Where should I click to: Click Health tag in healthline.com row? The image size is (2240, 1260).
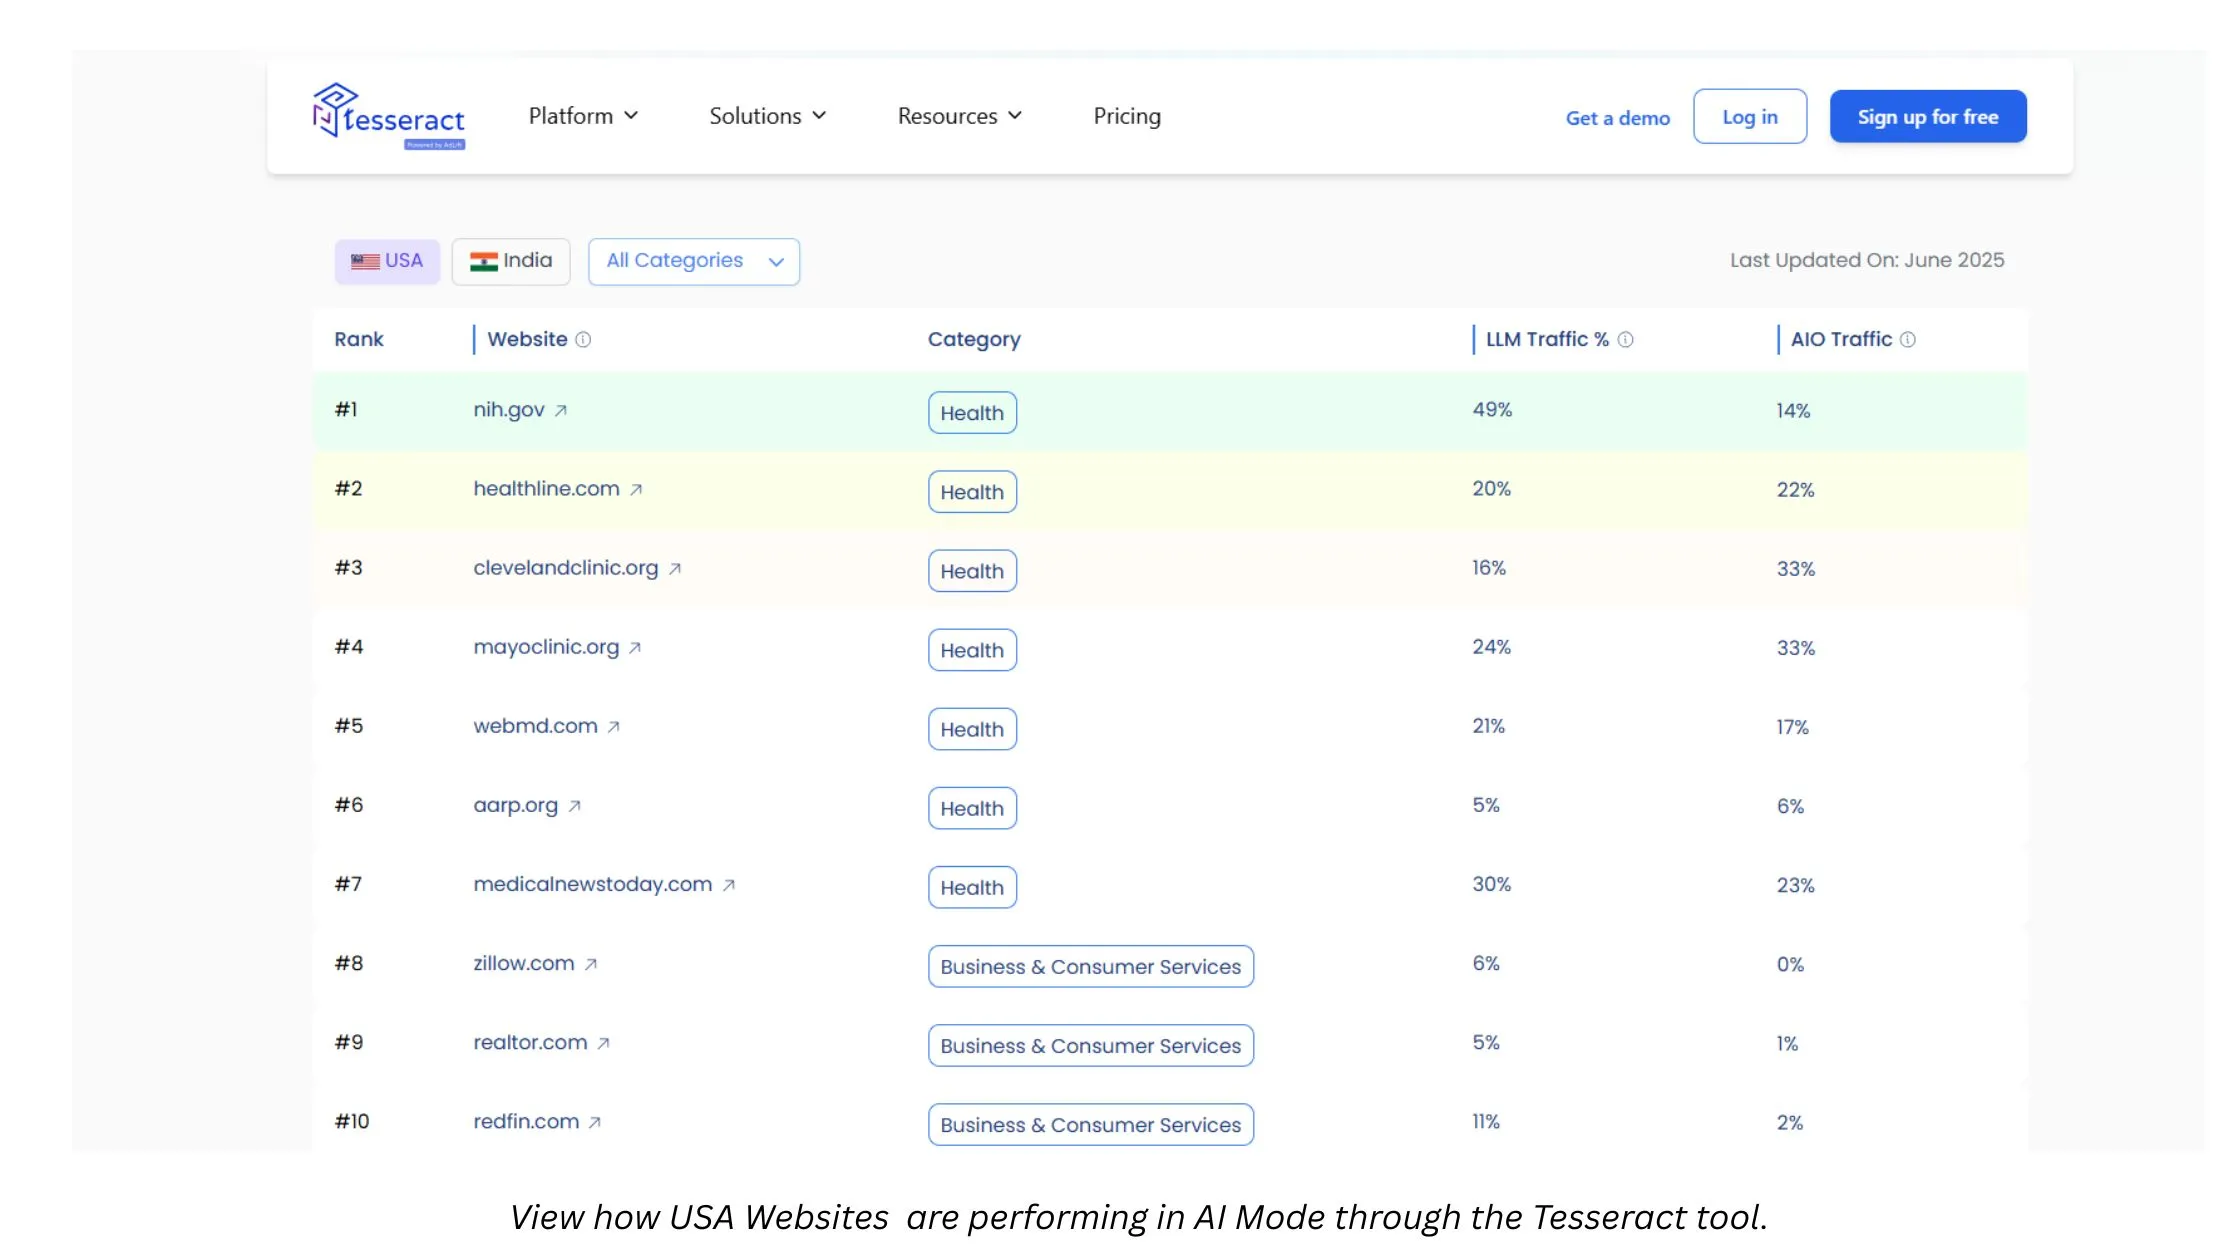click(972, 492)
